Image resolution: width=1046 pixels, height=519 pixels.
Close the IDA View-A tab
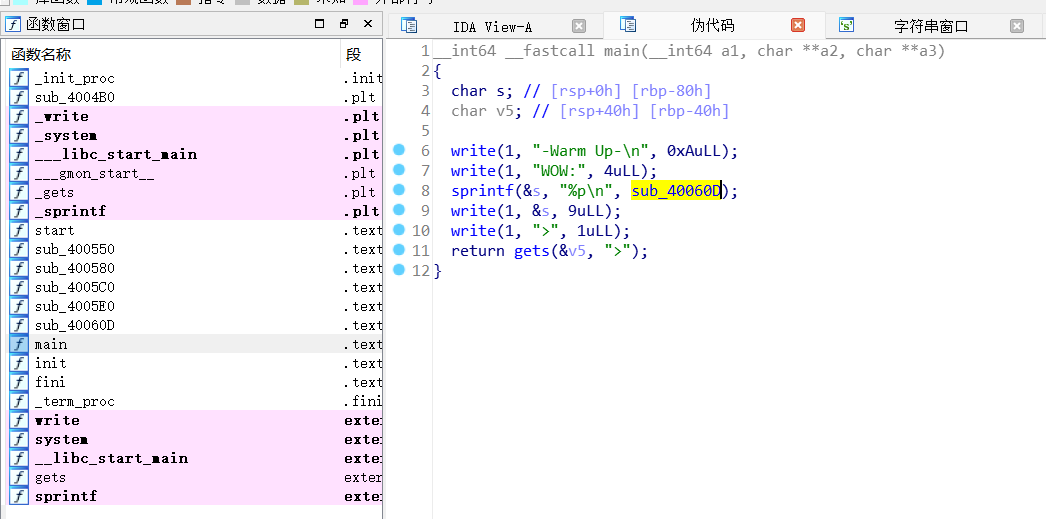pos(579,26)
